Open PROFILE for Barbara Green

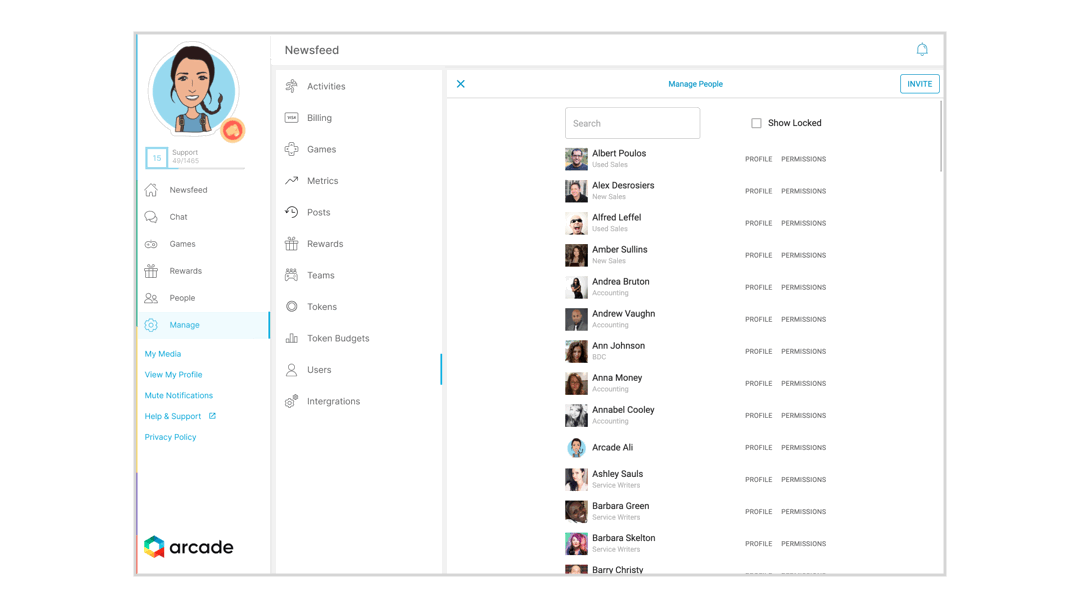click(x=758, y=512)
